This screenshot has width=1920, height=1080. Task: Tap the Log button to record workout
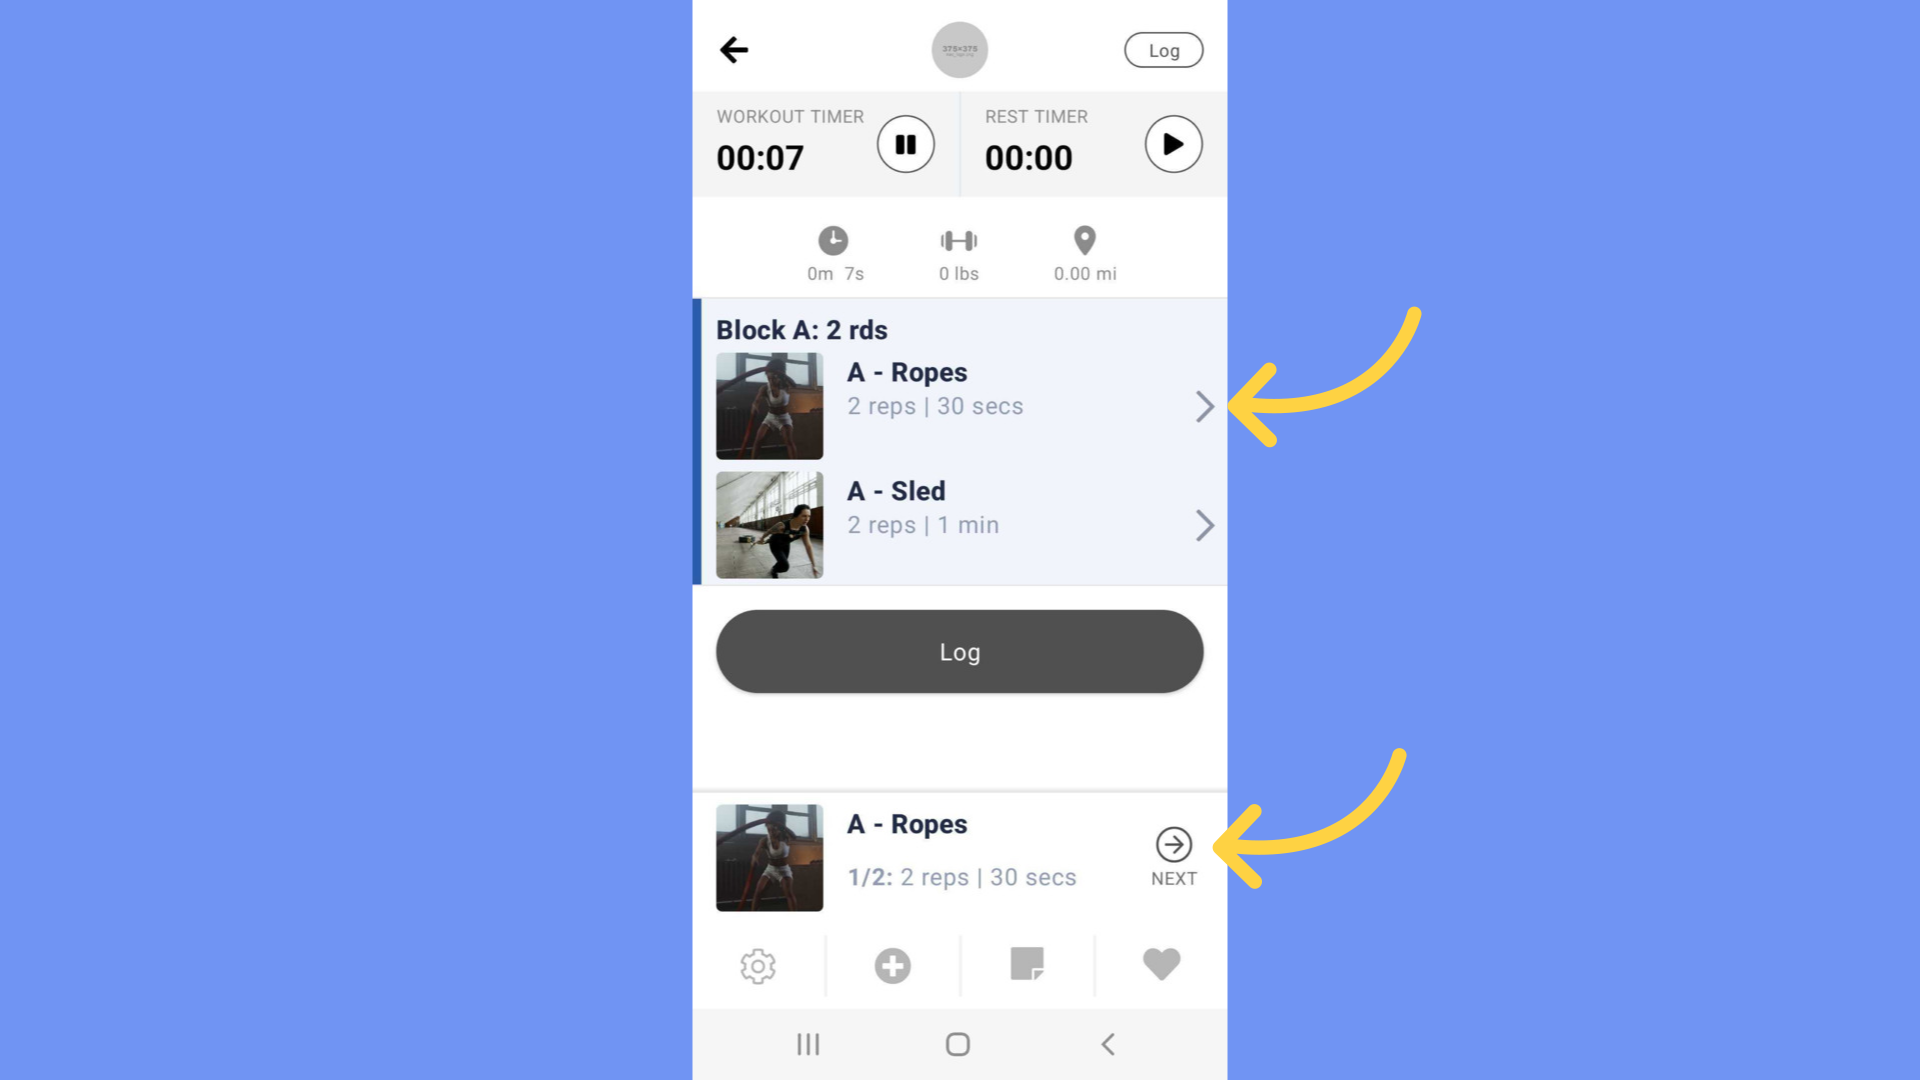(x=960, y=651)
